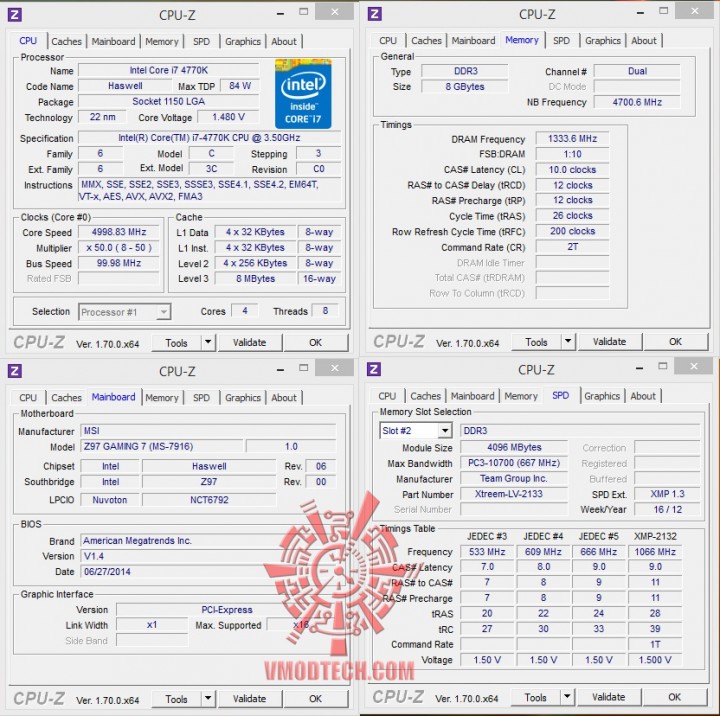The width and height of the screenshot is (720, 716).
Task: Click the Intel Core i7 inside badge
Action: click(303, 94)
